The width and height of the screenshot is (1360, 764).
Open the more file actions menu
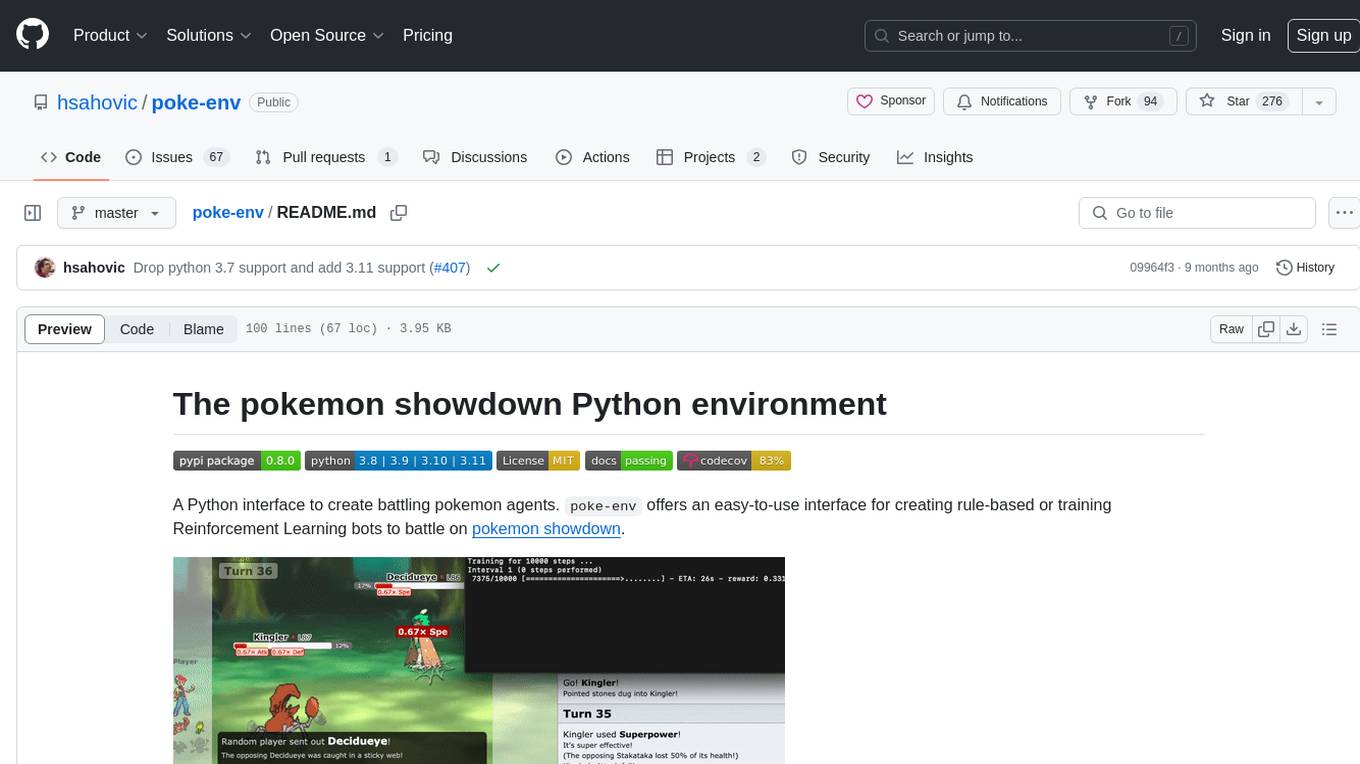[x=1343, y=213]
